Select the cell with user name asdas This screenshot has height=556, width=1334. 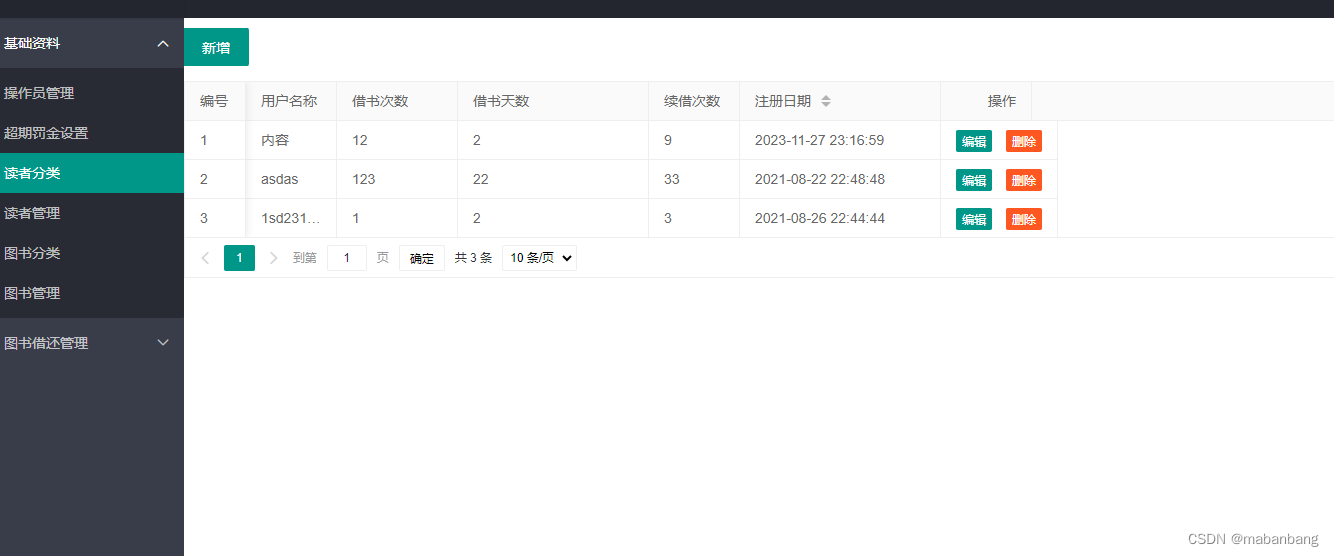coord(291,180)
